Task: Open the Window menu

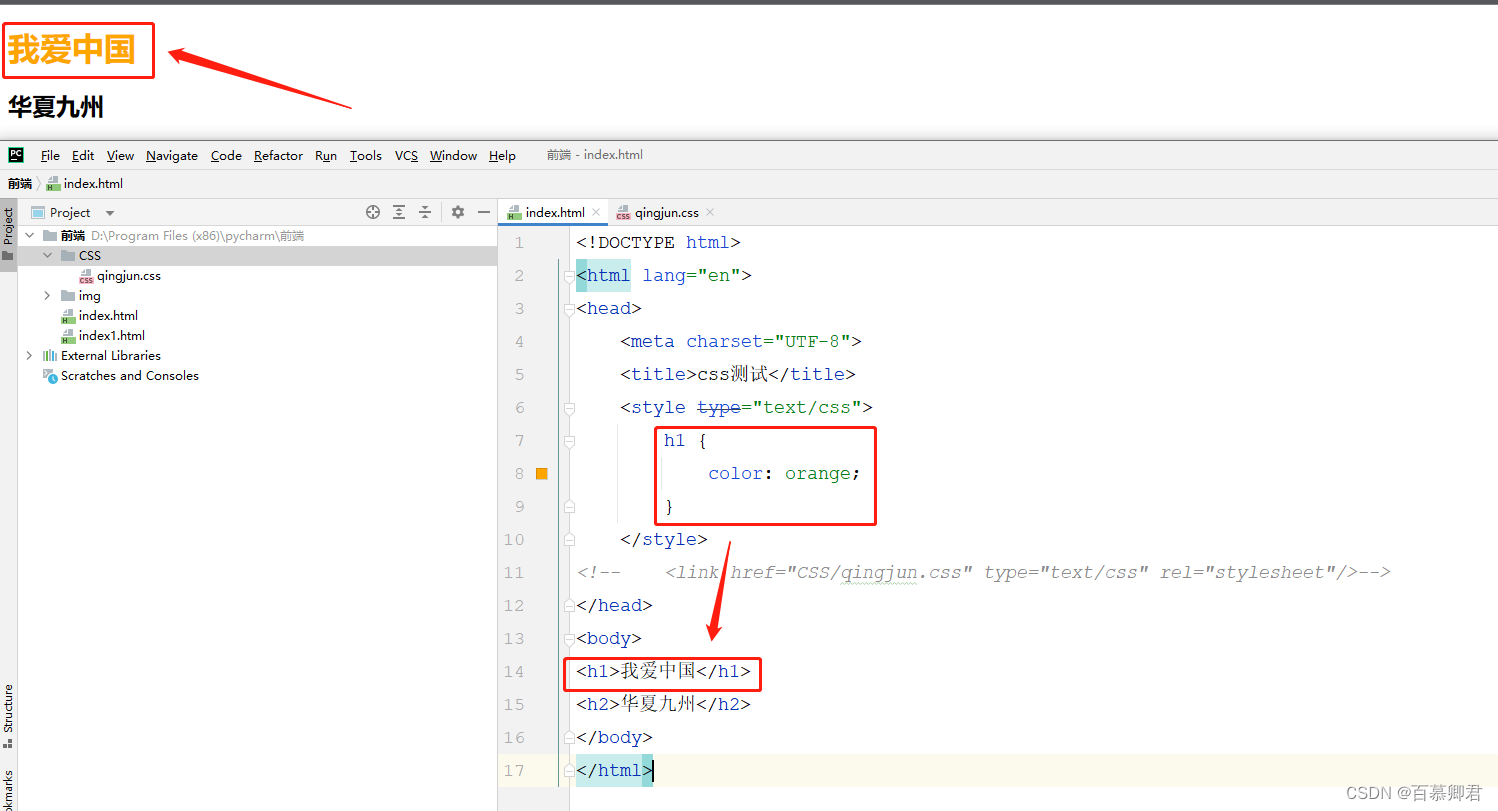Action: click(453, 156)
